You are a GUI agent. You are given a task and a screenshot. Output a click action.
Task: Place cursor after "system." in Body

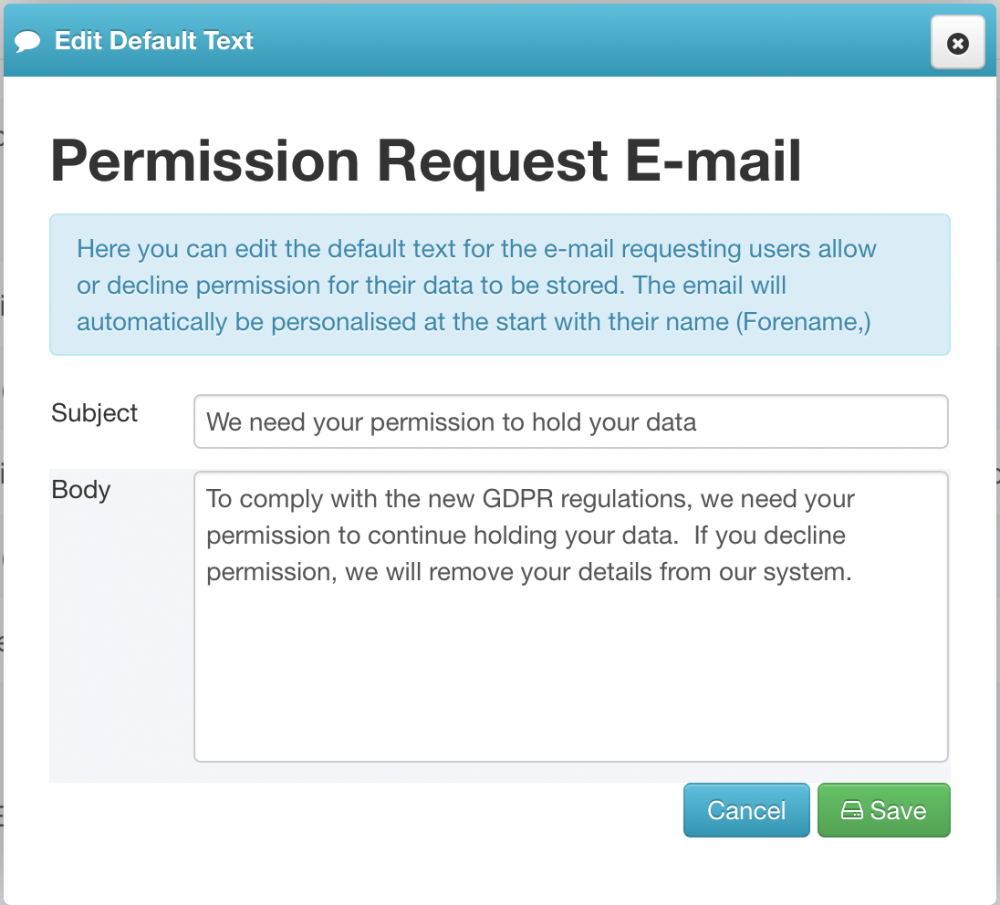[853, 572]
